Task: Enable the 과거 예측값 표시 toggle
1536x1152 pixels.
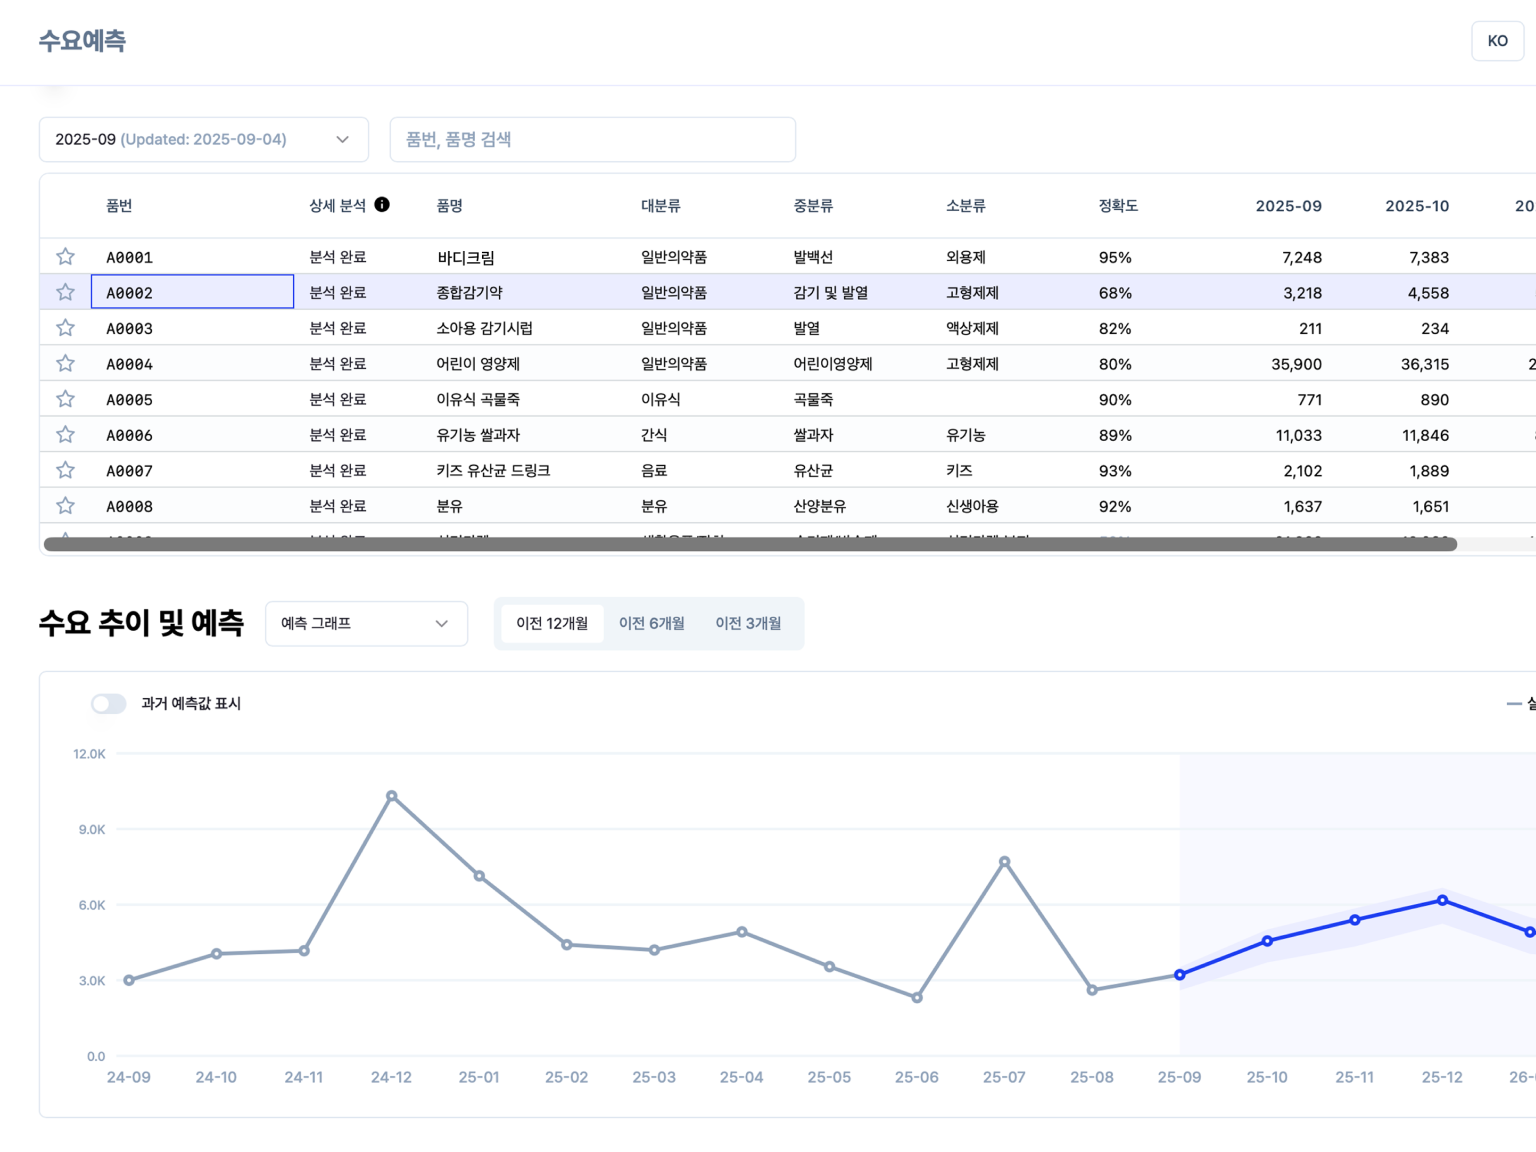Action: 109,704
